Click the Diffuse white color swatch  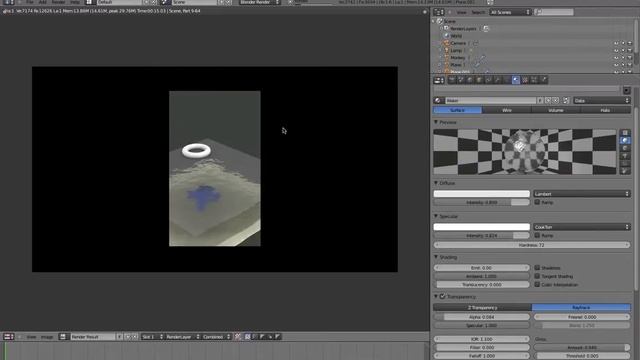click(482, 194)
